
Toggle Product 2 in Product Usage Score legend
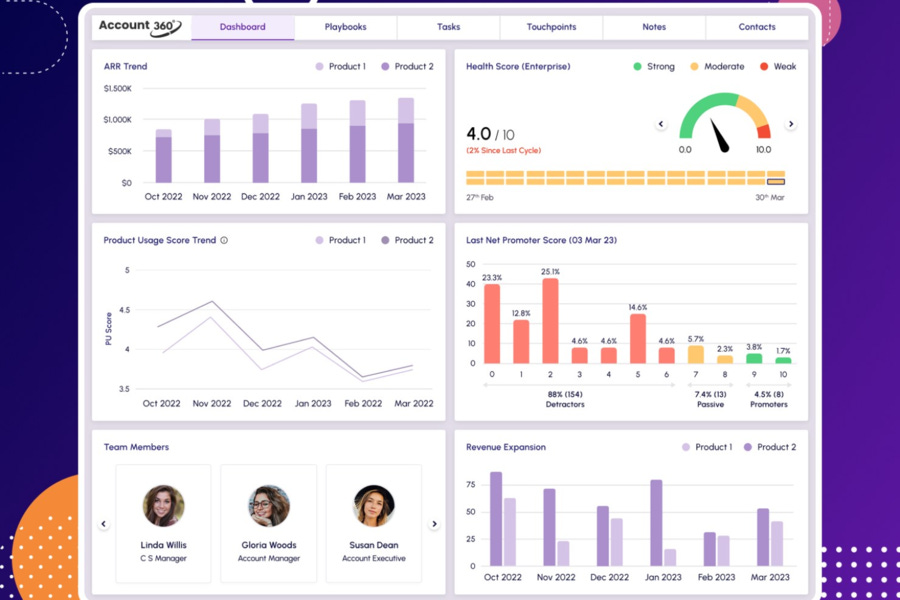[384, 240]
